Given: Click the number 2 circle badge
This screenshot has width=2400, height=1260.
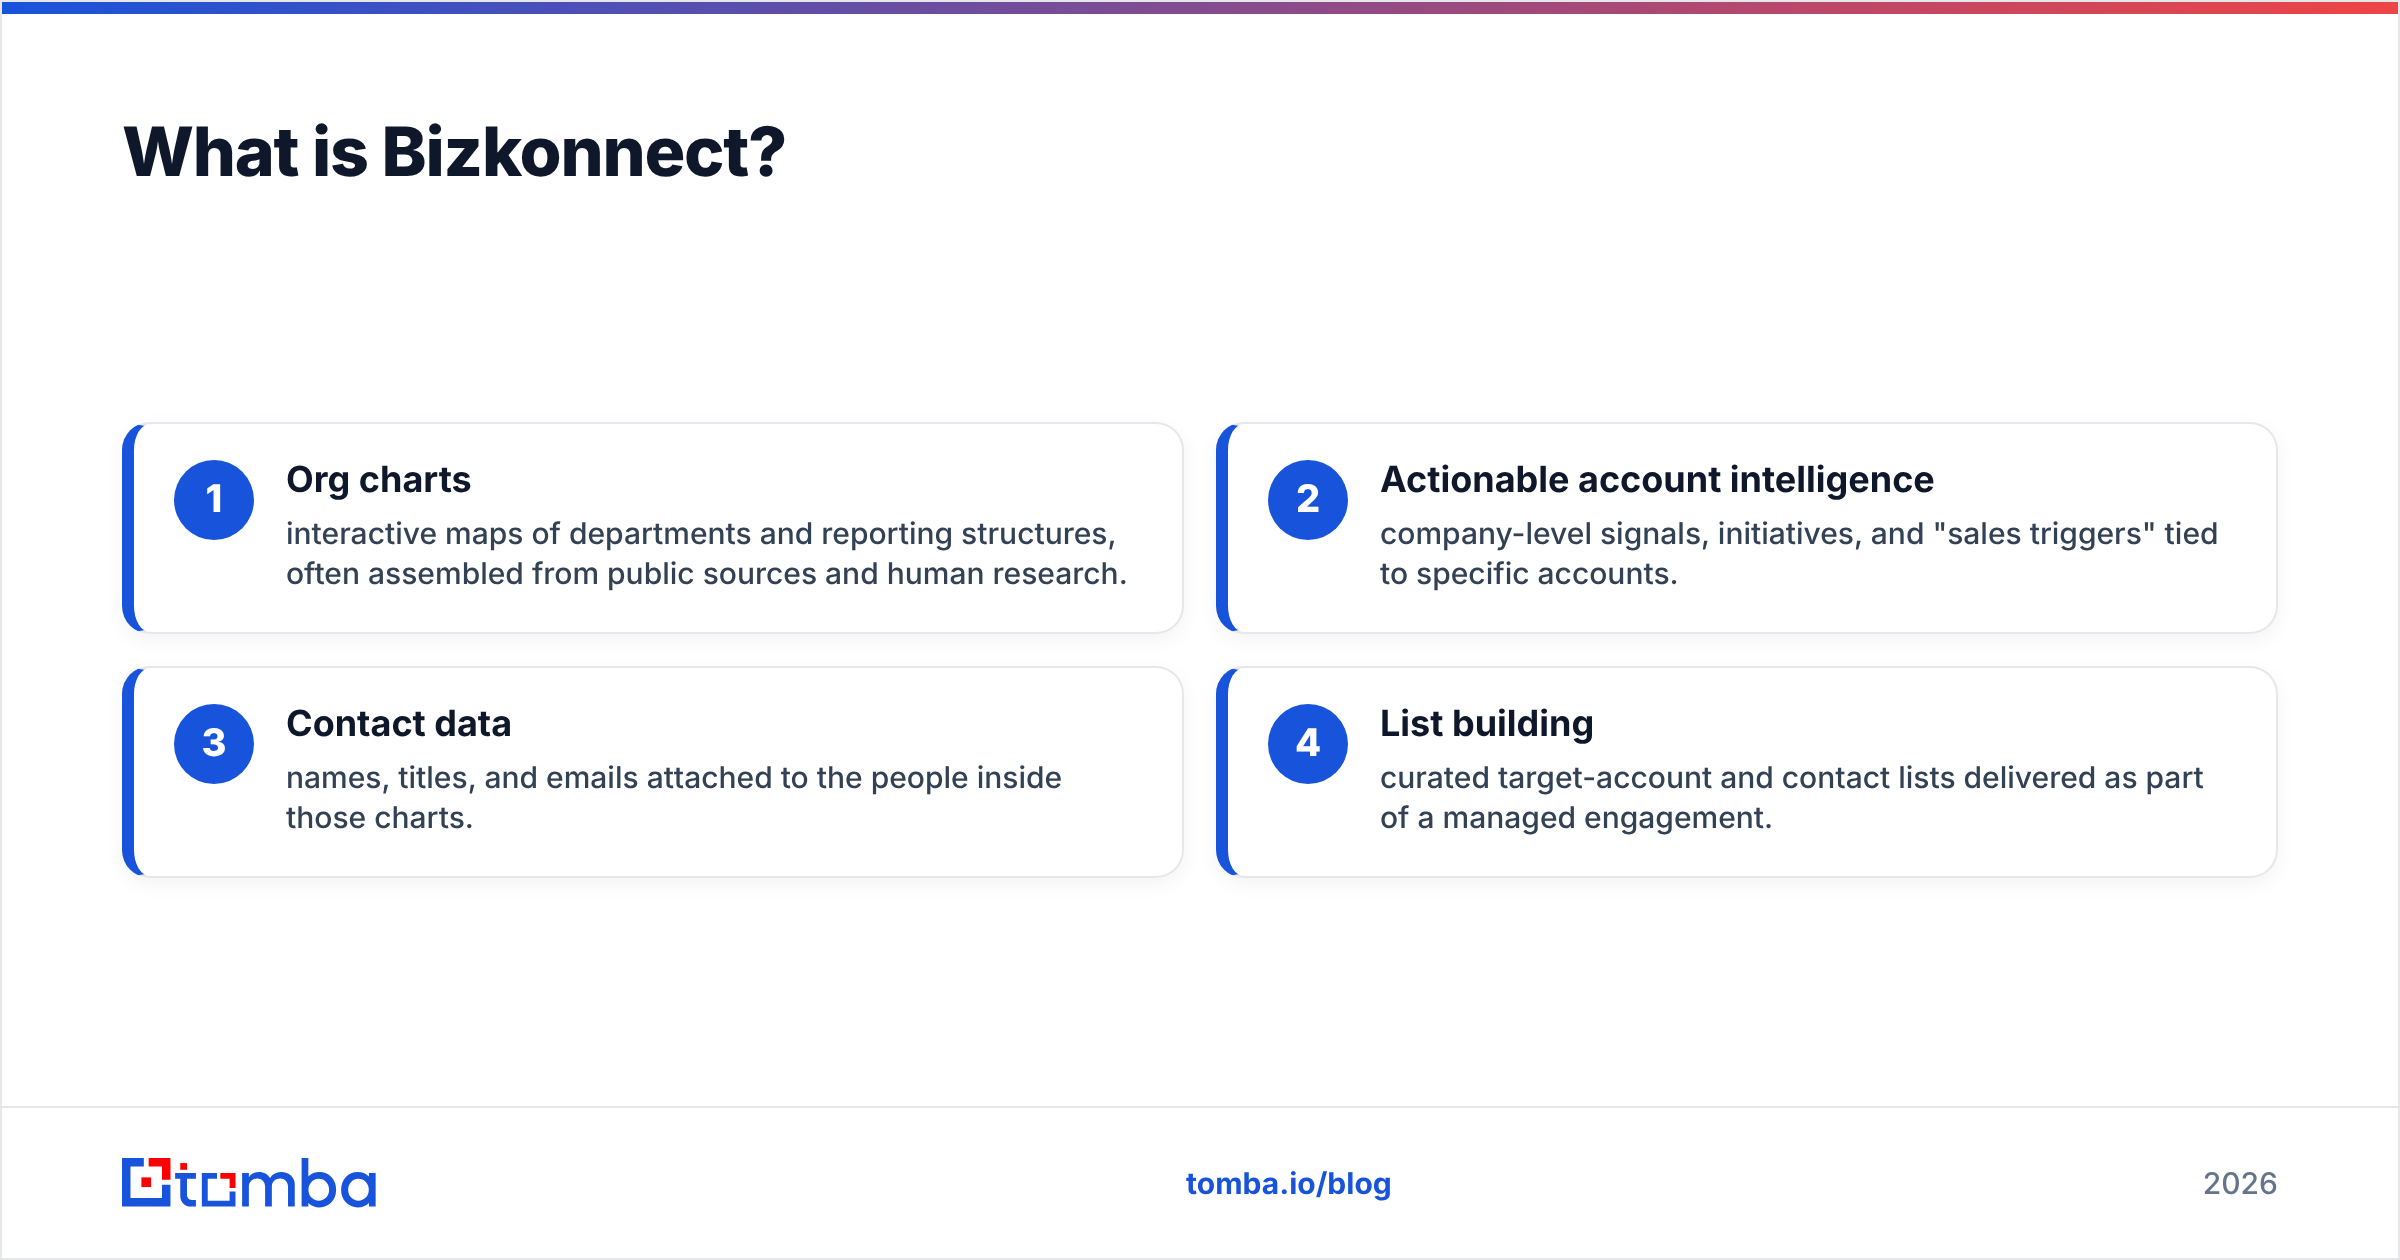Looking at the screenshot, I should pos(1308,500).
